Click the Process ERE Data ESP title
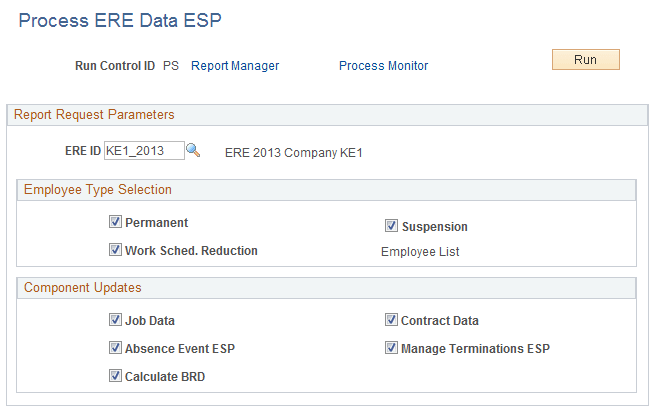 pos(120,21)
